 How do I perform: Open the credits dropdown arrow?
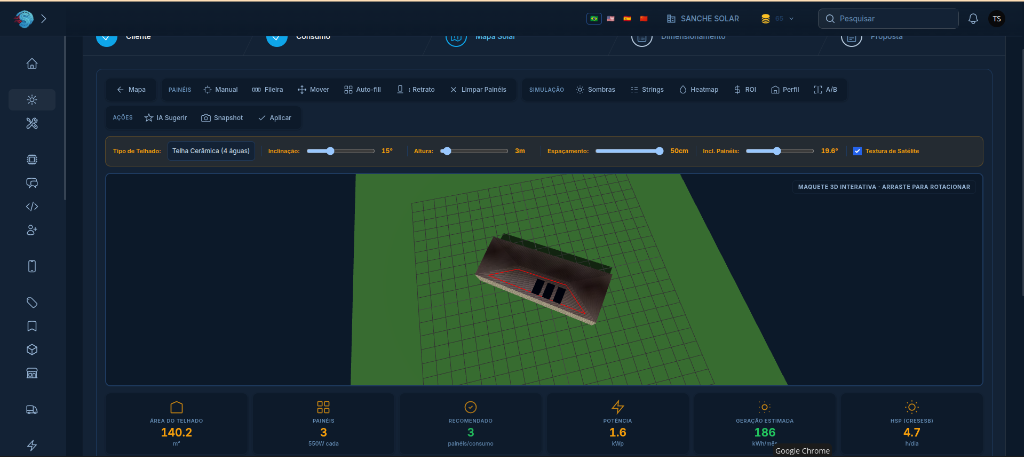click(792, 19)
